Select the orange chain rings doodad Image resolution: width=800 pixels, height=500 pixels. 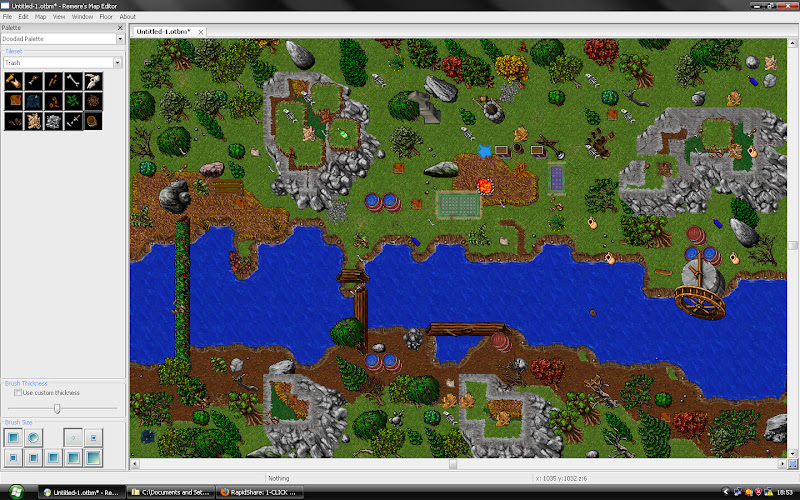click(53, 101)
